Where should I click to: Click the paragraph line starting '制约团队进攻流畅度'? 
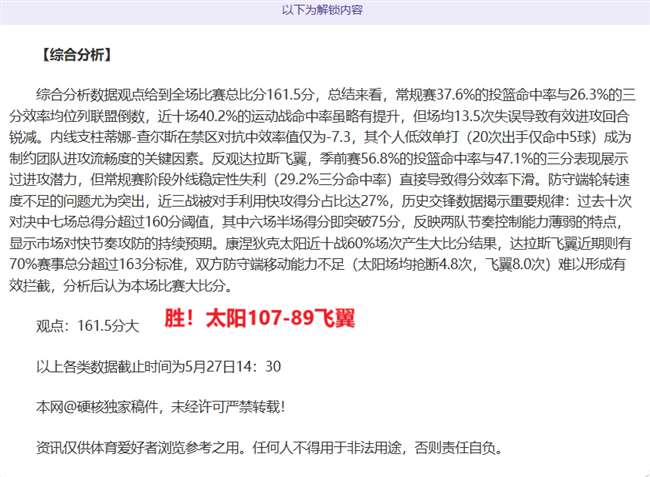(x=319, y=158)
